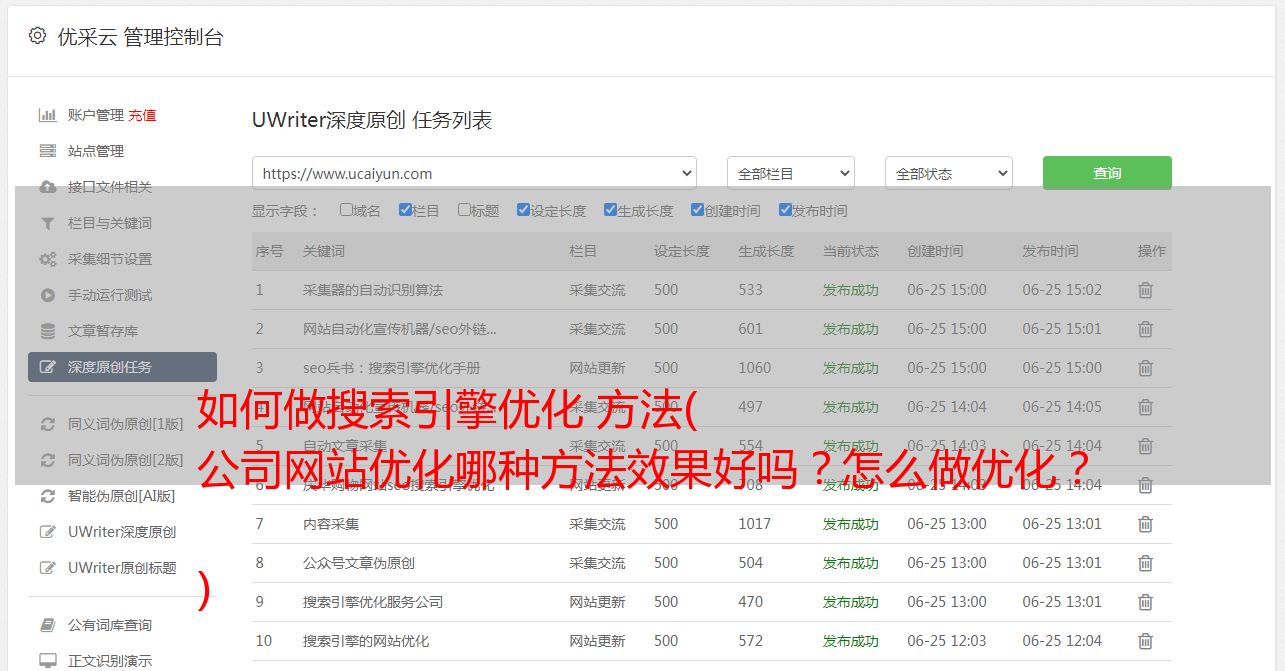The image size is (1285, 671).
Task: Click keyword 搜索引擎优化服务公司
Action: [x=373, y=602]
